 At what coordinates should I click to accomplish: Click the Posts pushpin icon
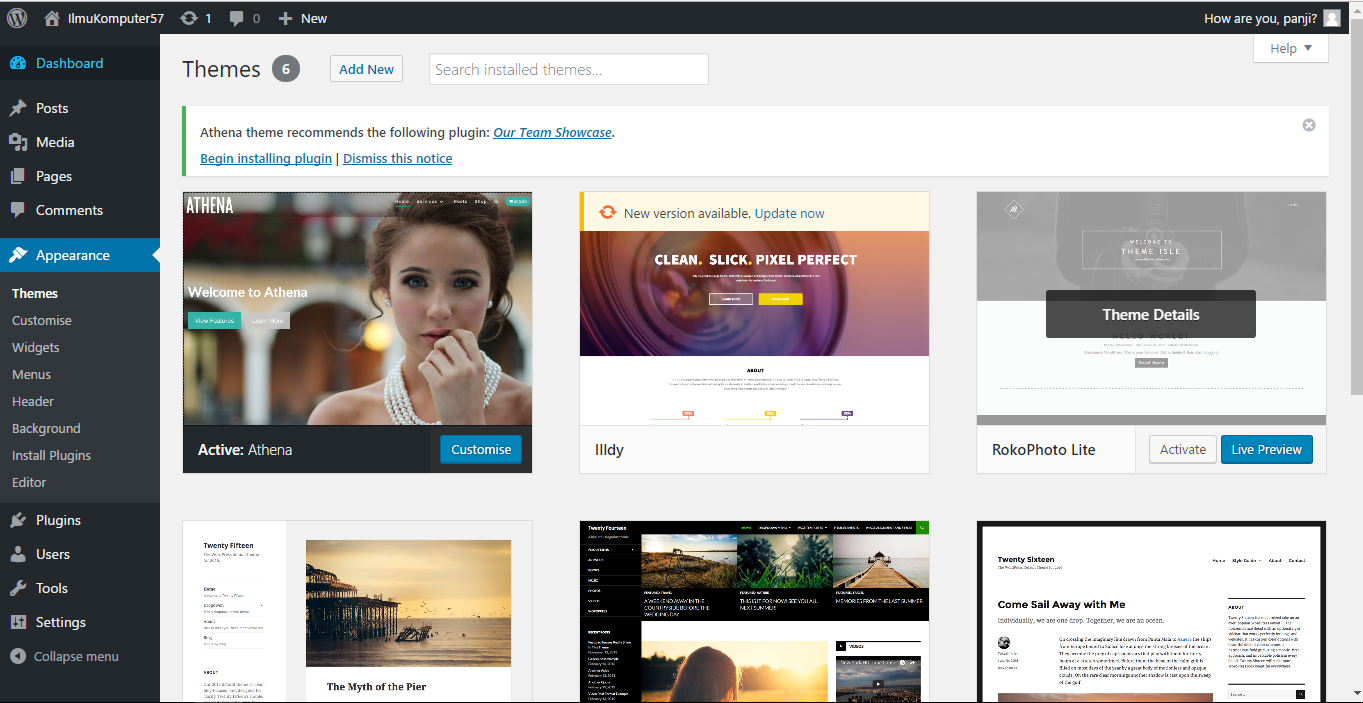[x=18, y=108]
